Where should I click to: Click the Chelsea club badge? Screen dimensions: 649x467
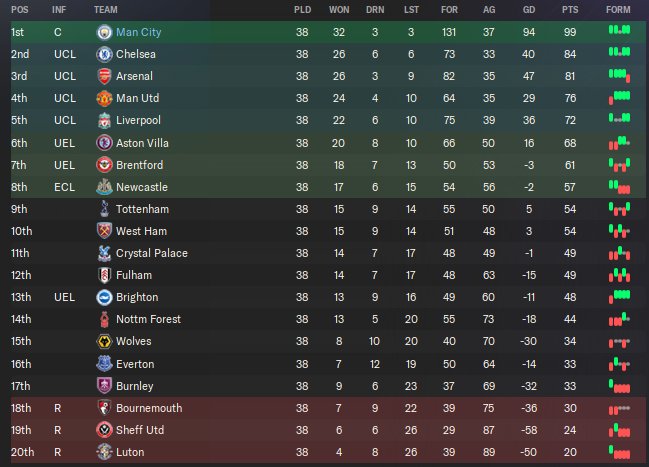point(104,54)
